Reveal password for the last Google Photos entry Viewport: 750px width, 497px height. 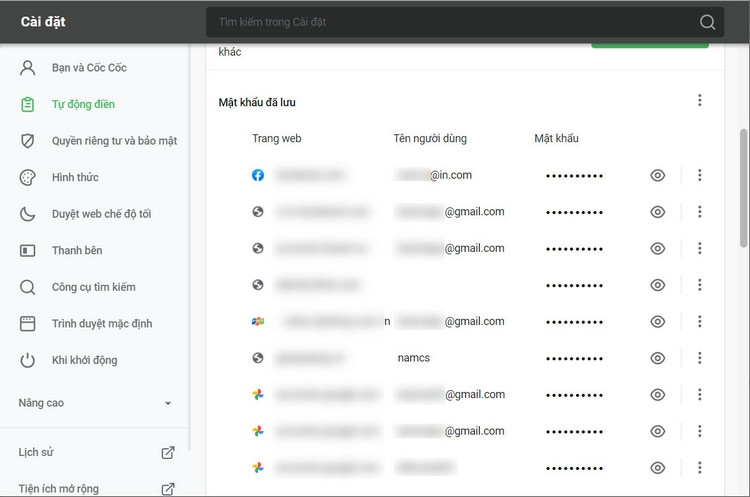tap(658, 468)
